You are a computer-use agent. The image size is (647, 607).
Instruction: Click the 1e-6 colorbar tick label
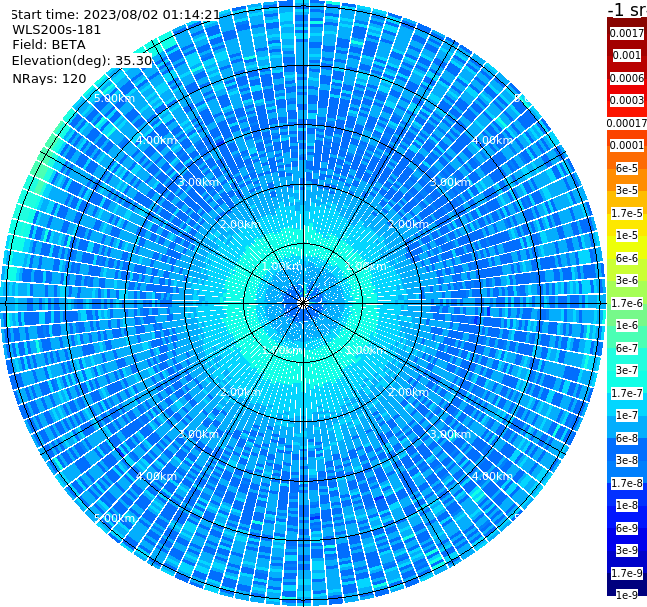[x=627, y=325]
